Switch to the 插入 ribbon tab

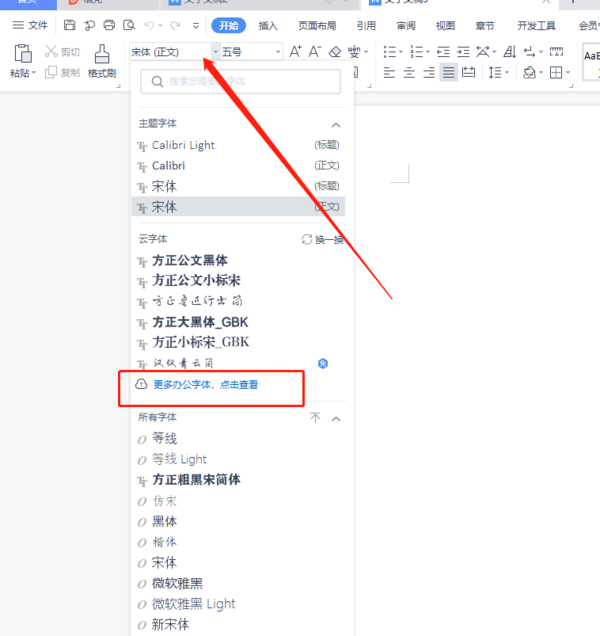point(268,25)
